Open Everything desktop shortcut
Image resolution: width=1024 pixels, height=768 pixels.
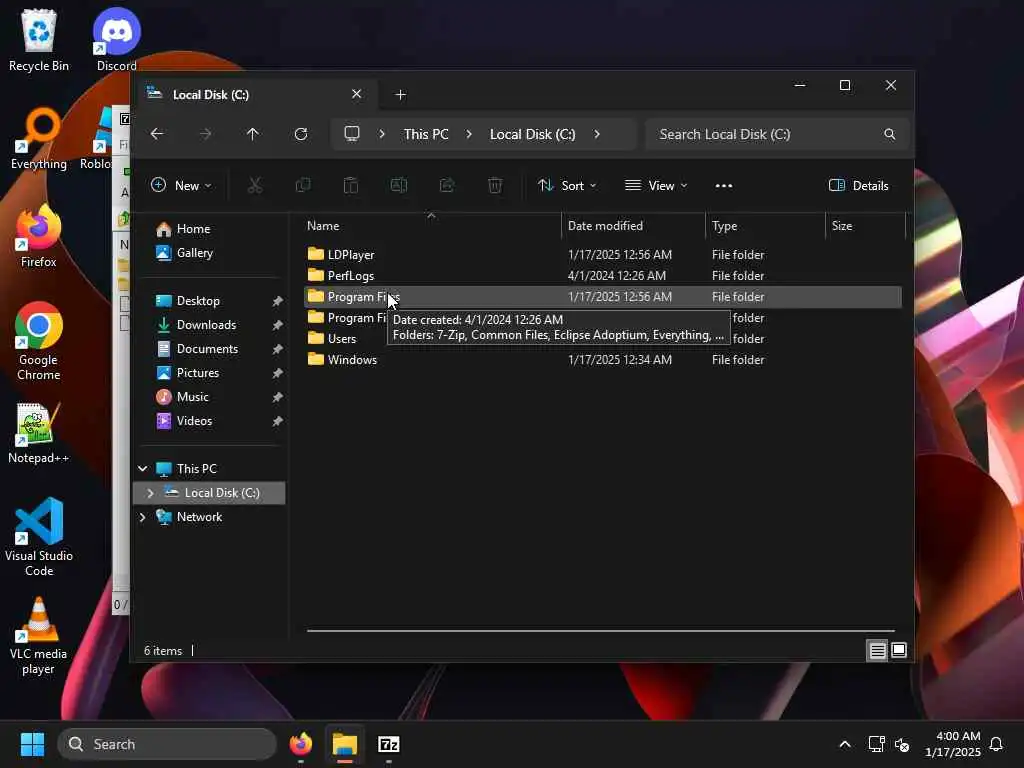pyautogui.click(x=39, y=138)
